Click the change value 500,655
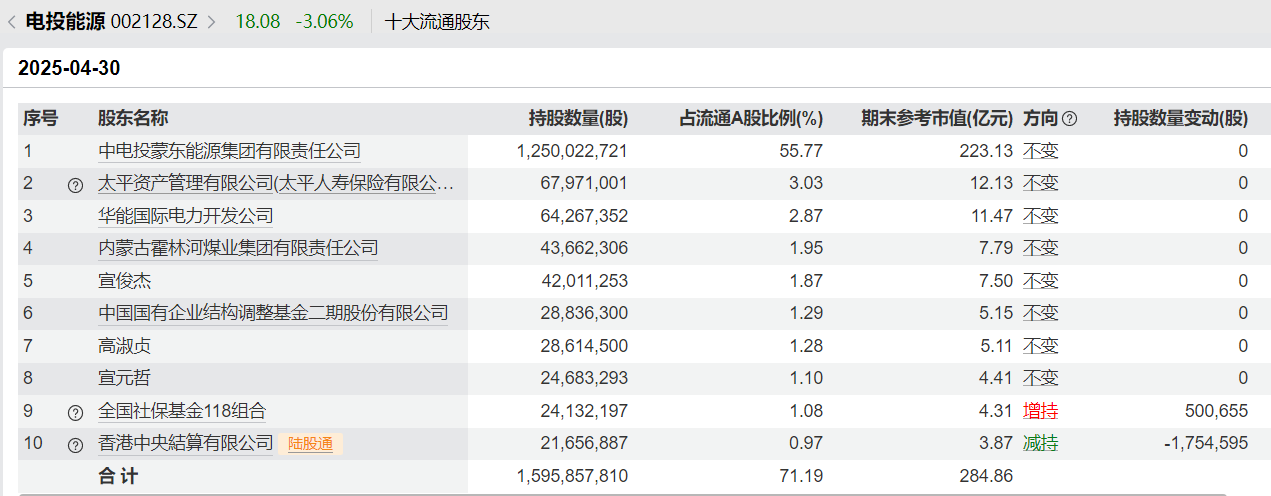This screenshot has width=1271, height=496. pyautogui.click(x=1215, y=411)
